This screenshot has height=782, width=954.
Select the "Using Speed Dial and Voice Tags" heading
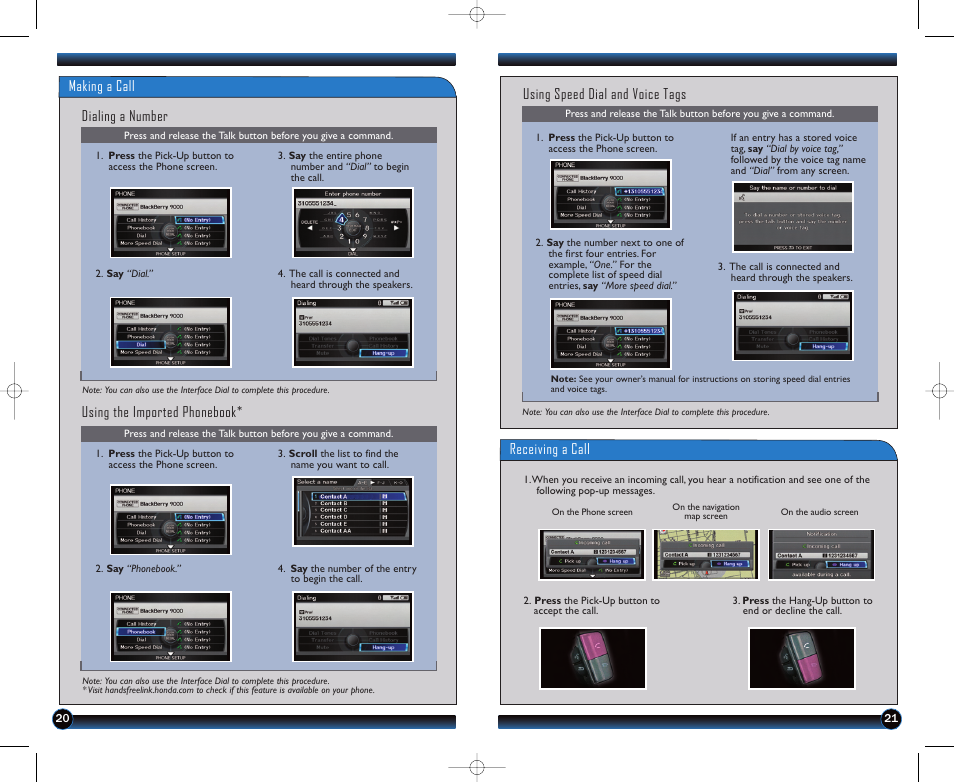point(605,94)
